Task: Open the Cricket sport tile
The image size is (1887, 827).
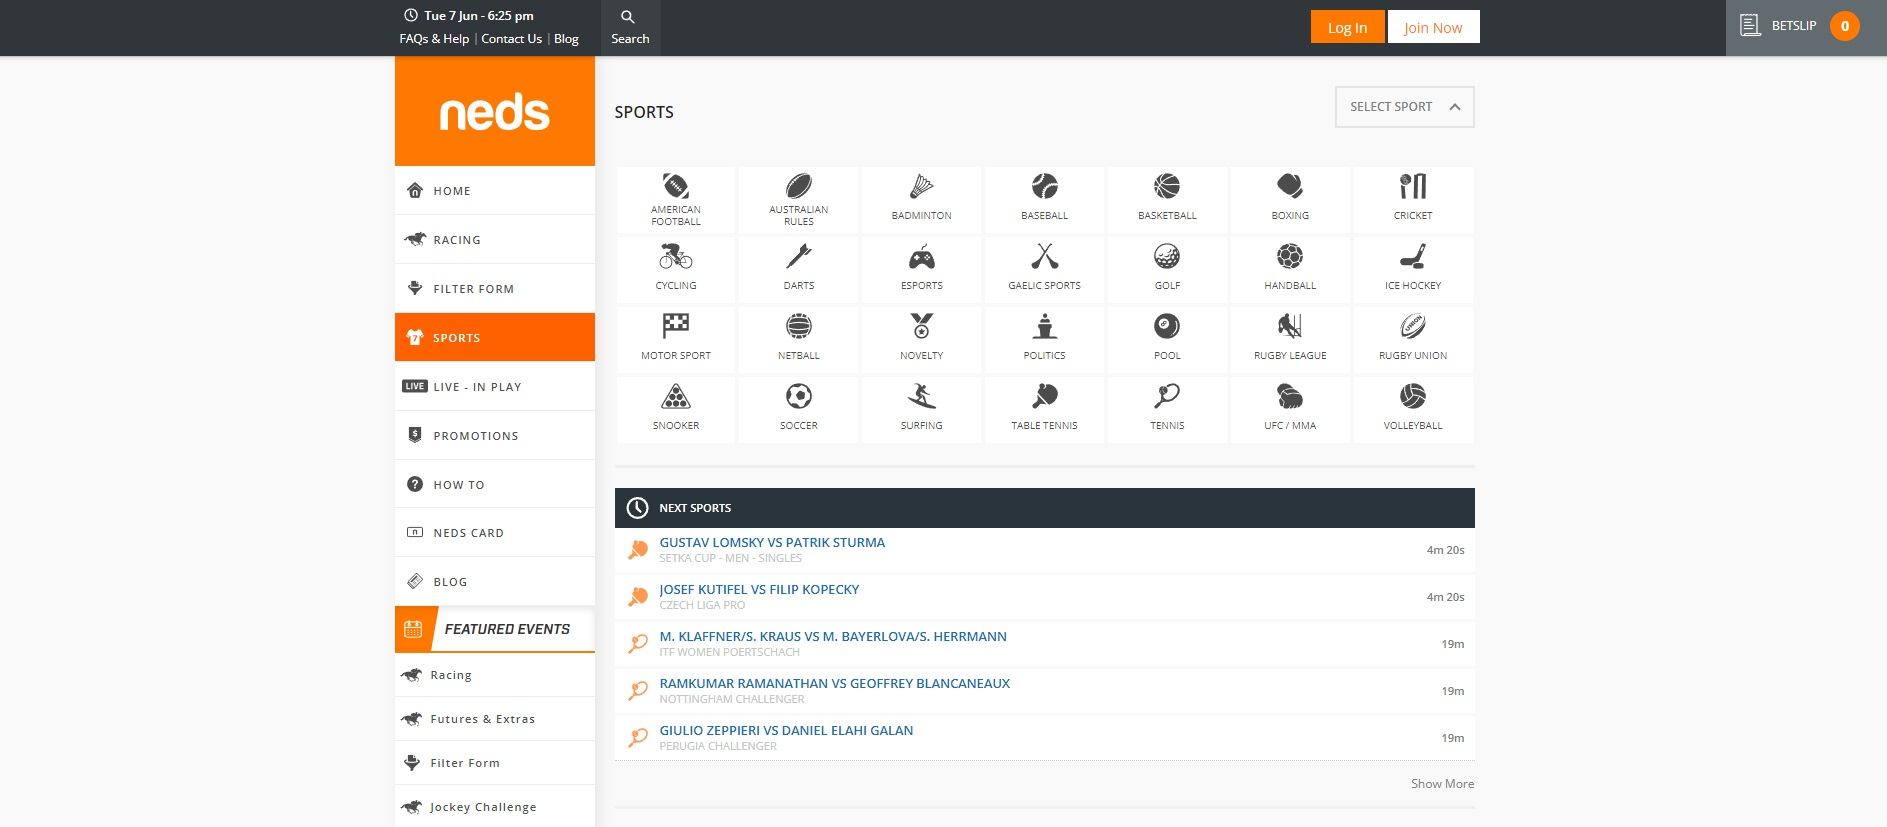Action: pos(1413,200)
